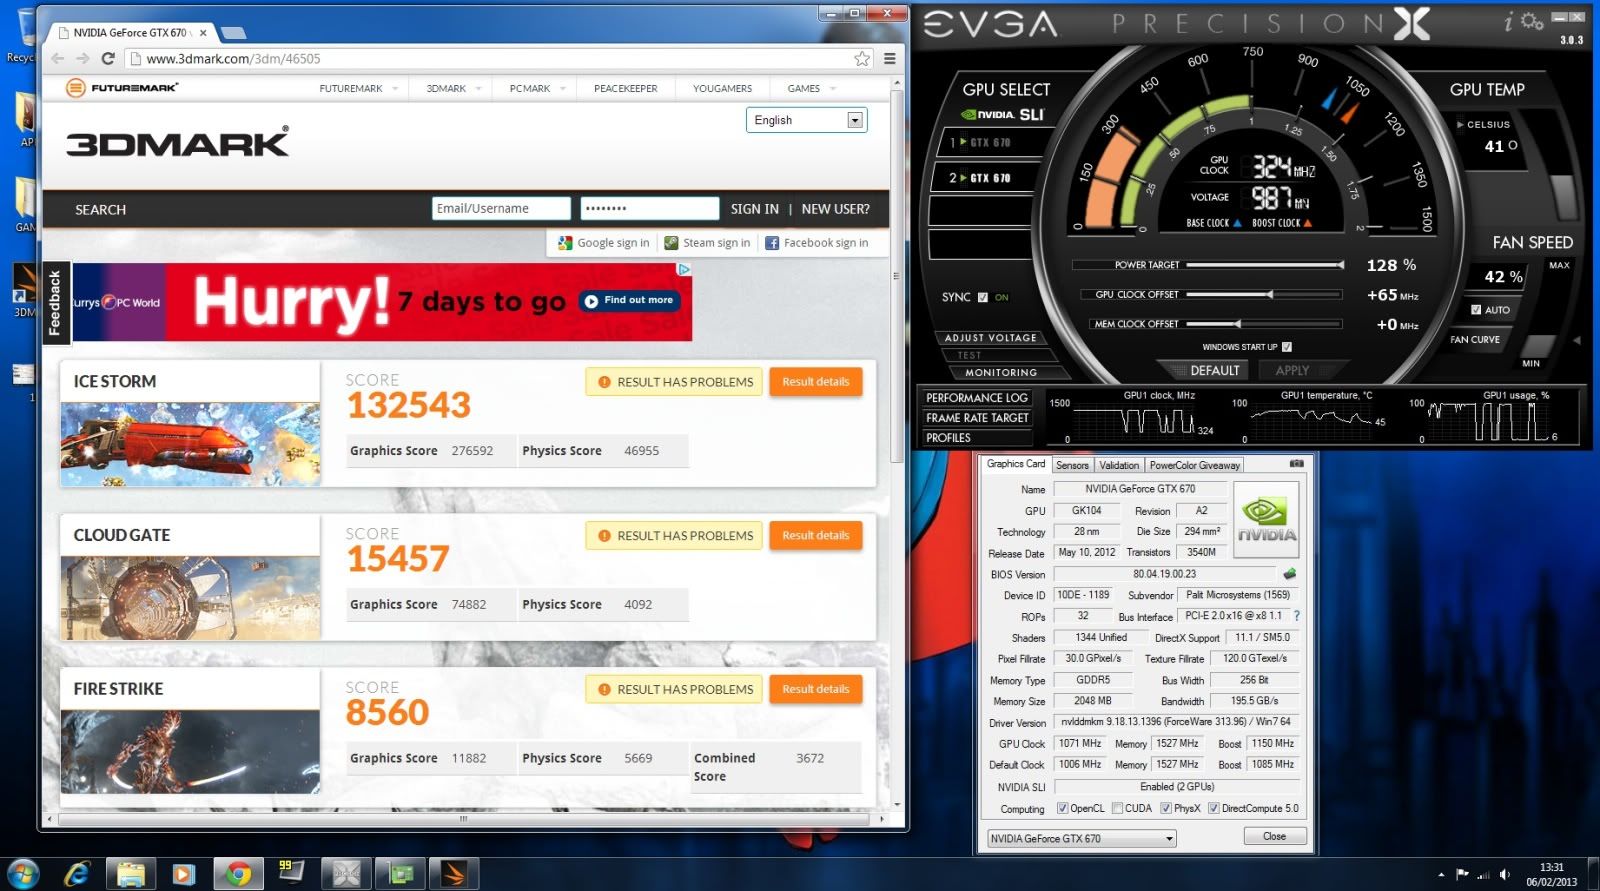Click the ADJUST VOLTAGE button
1600x891 pixels.
[x=990, y=338]
